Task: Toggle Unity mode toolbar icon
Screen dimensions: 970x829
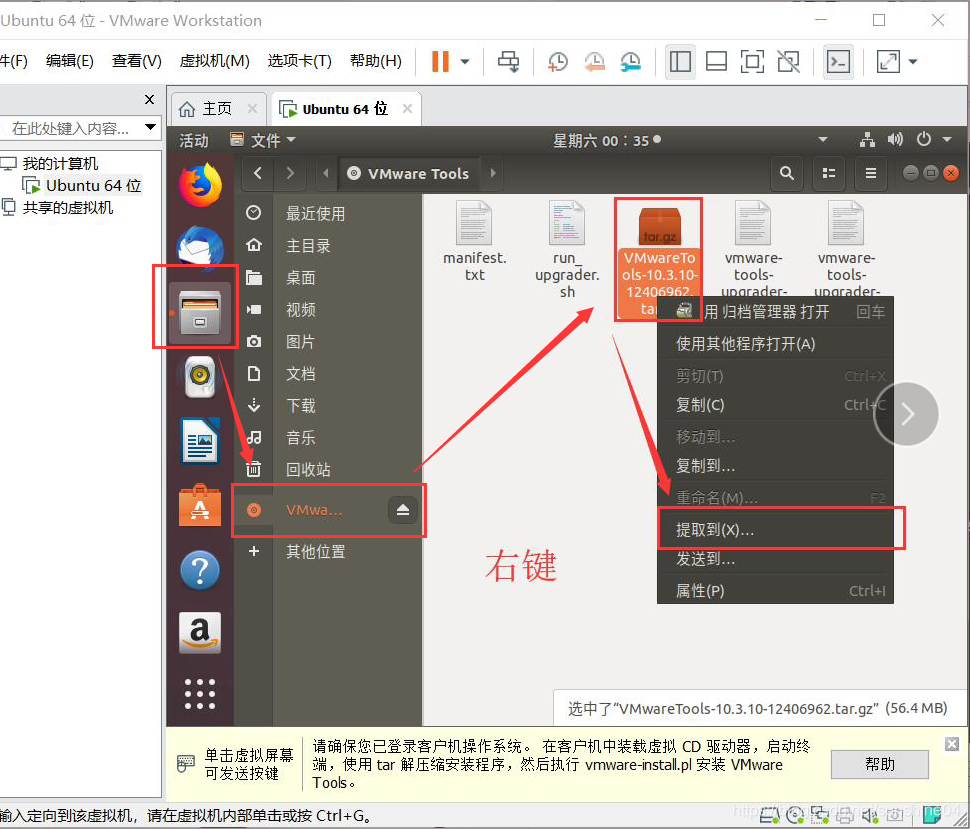Action: [x=788, y=61]
